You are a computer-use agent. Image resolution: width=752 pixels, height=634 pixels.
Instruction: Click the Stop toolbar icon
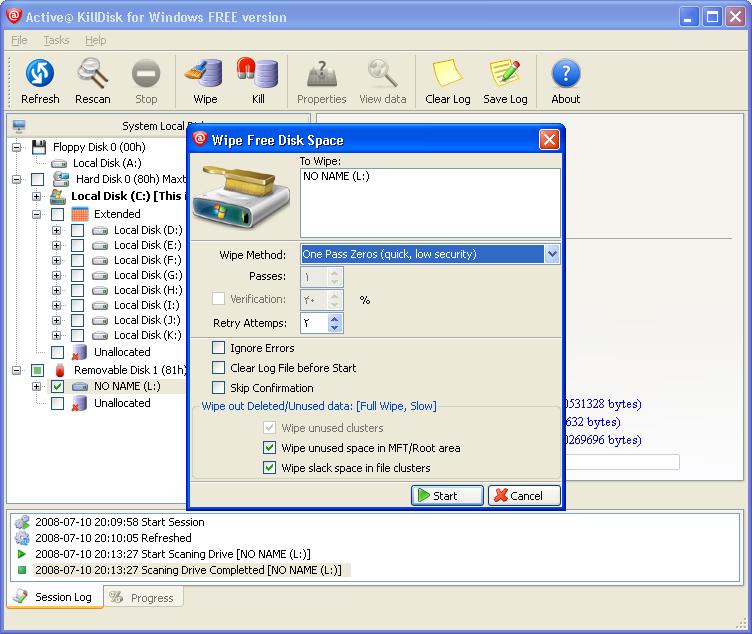pyautogui.click(x=146, y=74)
